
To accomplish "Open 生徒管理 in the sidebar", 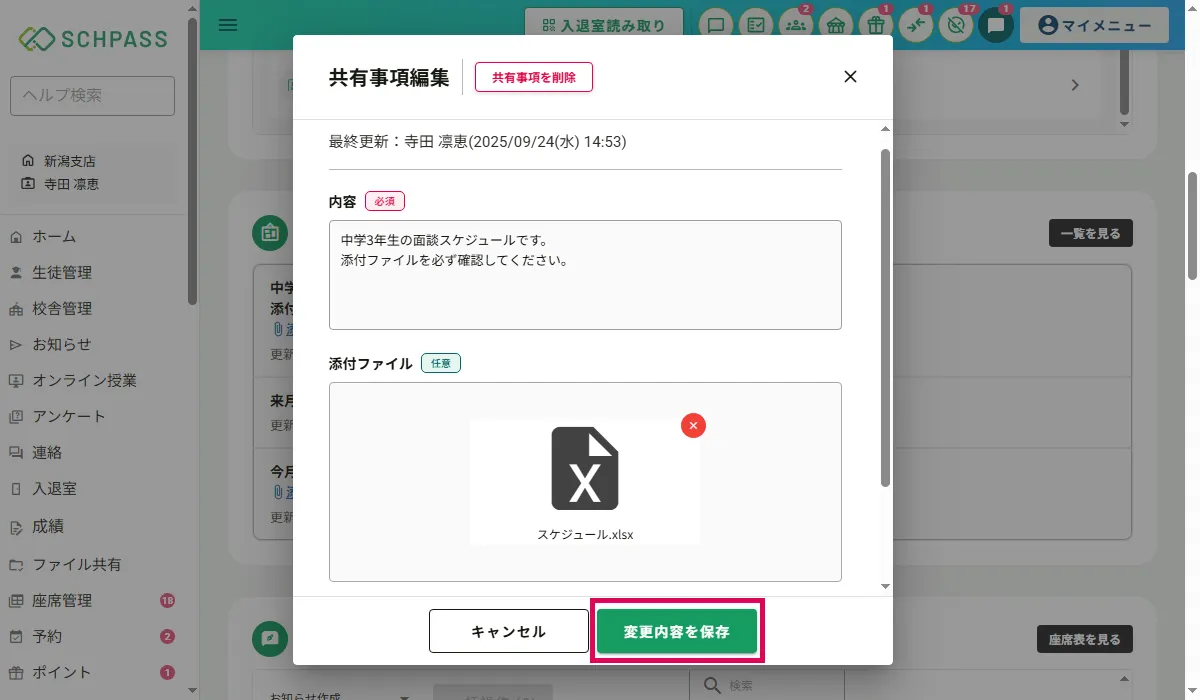I will tap(62, 272).
